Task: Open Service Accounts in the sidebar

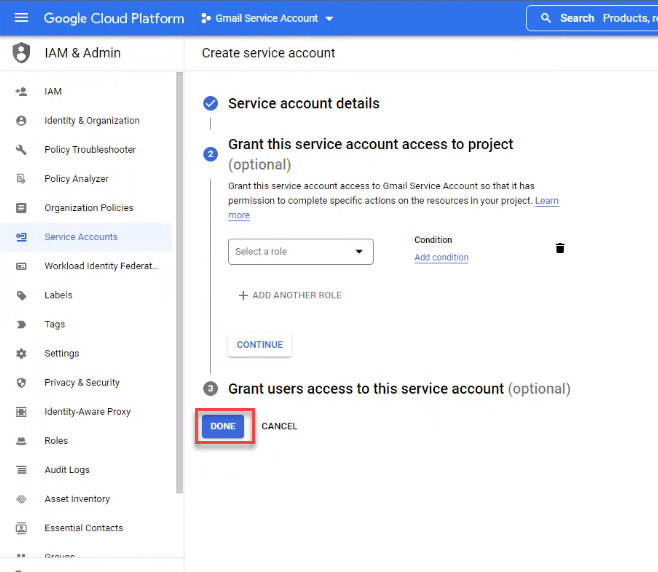Action: point(81,237)
